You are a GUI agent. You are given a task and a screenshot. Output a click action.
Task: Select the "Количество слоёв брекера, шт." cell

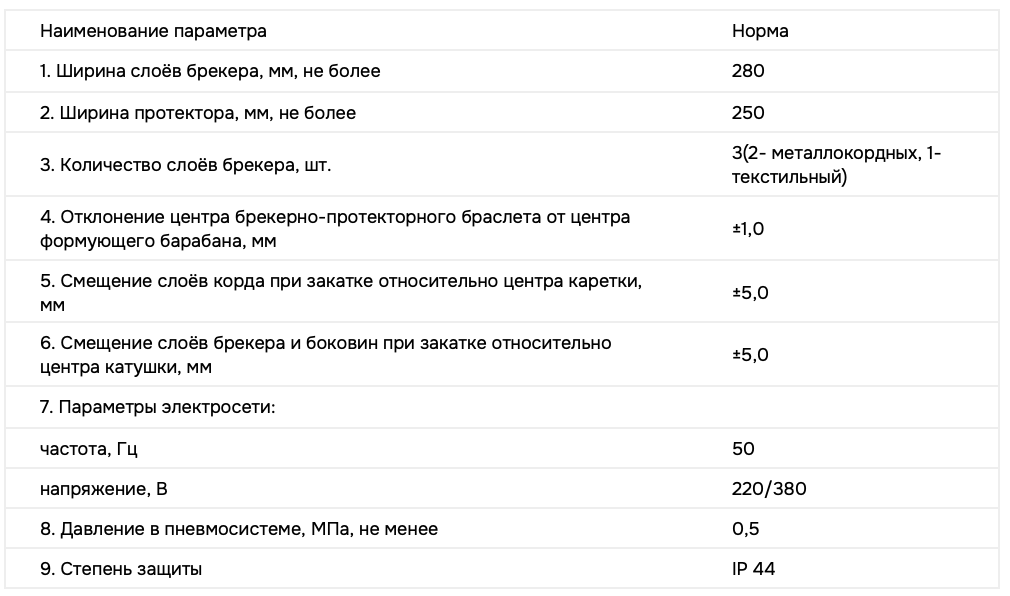(185, 165)
